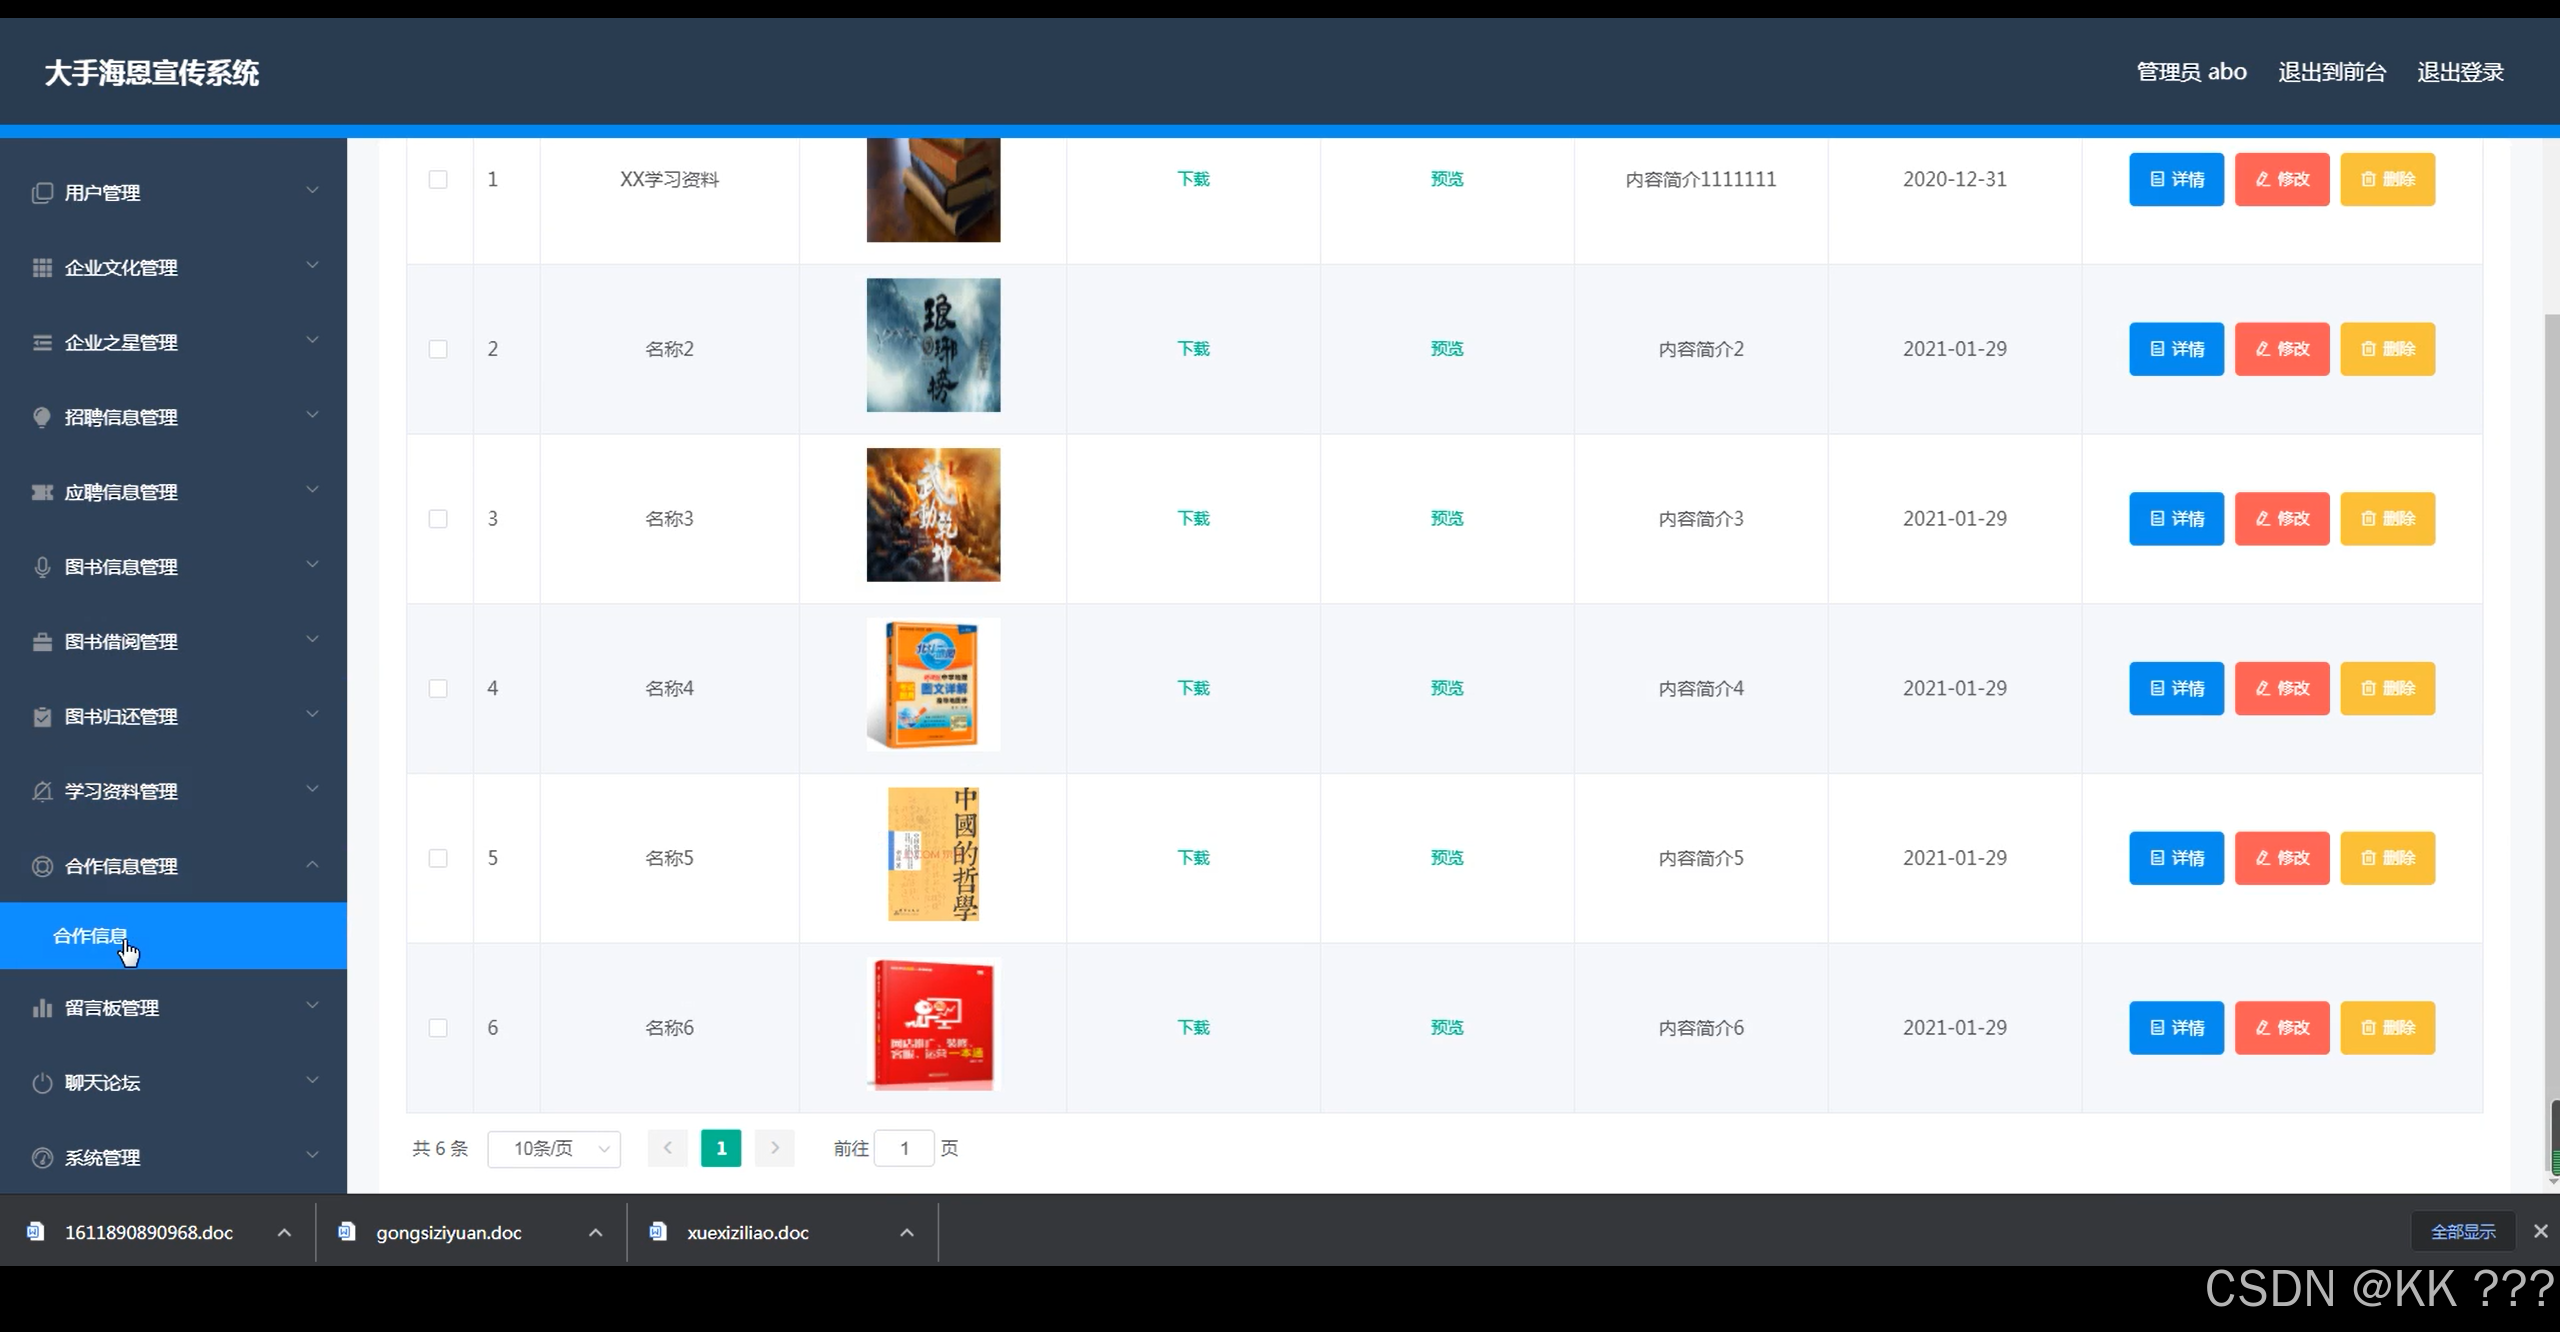Screen dimensions: 2560x1332
Task: Click the 企业文化管理 grid icon
Action: 42,268
